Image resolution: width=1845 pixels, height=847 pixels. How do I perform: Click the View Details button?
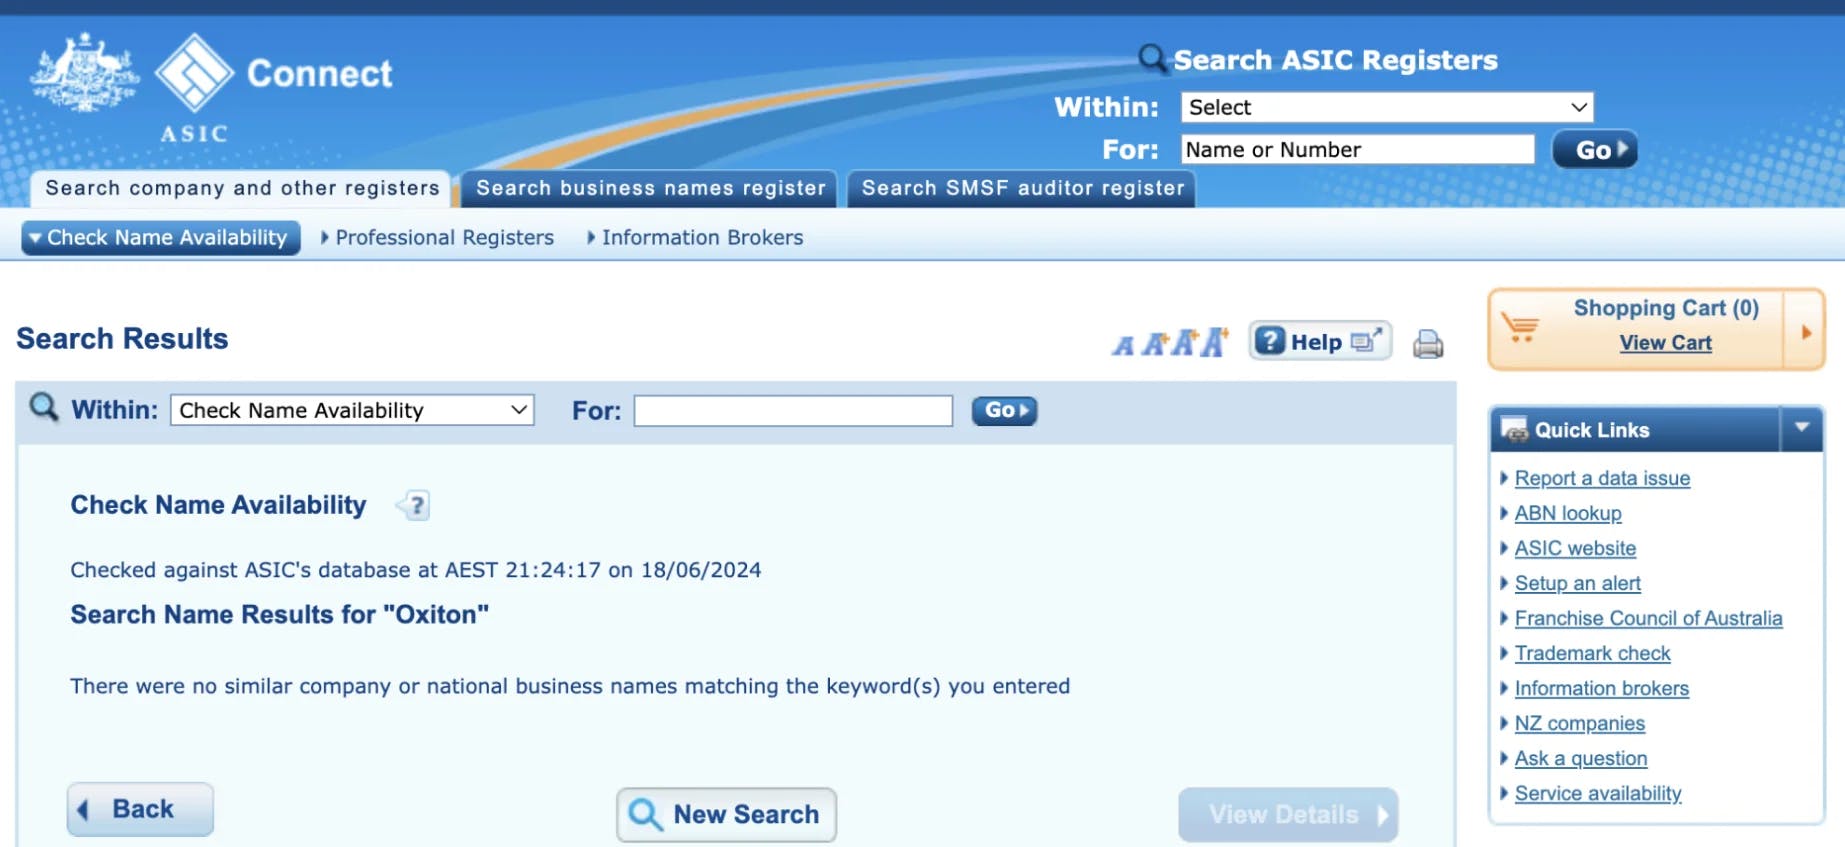pyautogui.click(x=1288, y=814)
